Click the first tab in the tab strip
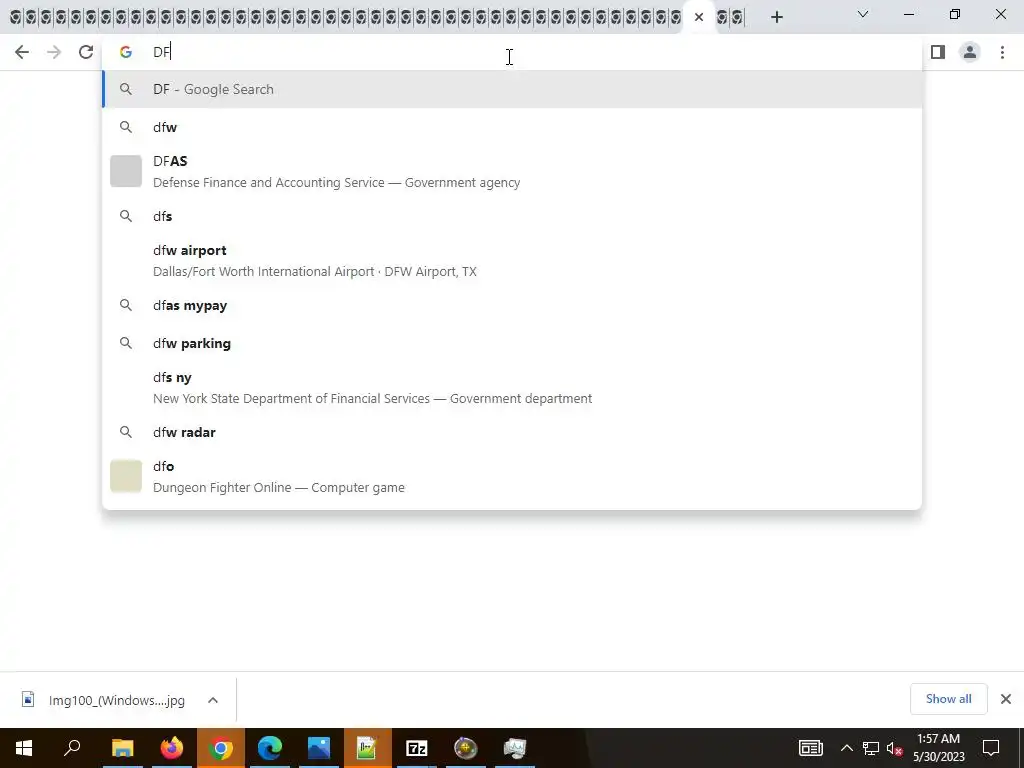The width and height of the screenshot is (1024, 768). (x=15, y=17)
